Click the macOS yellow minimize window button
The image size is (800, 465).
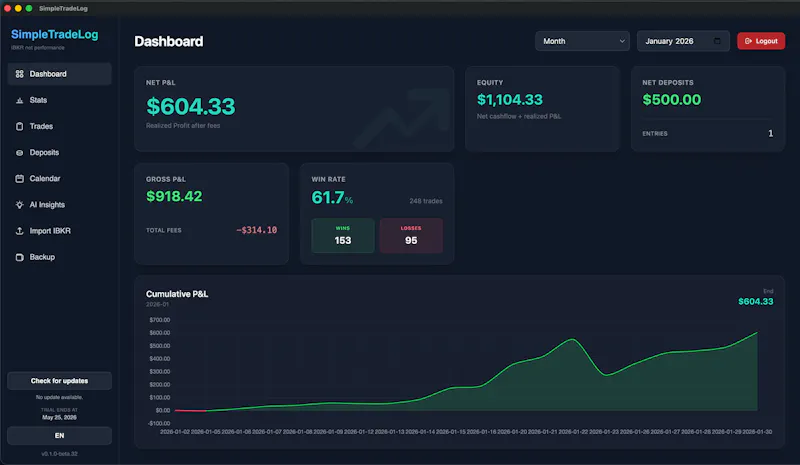tap(18, 8)
